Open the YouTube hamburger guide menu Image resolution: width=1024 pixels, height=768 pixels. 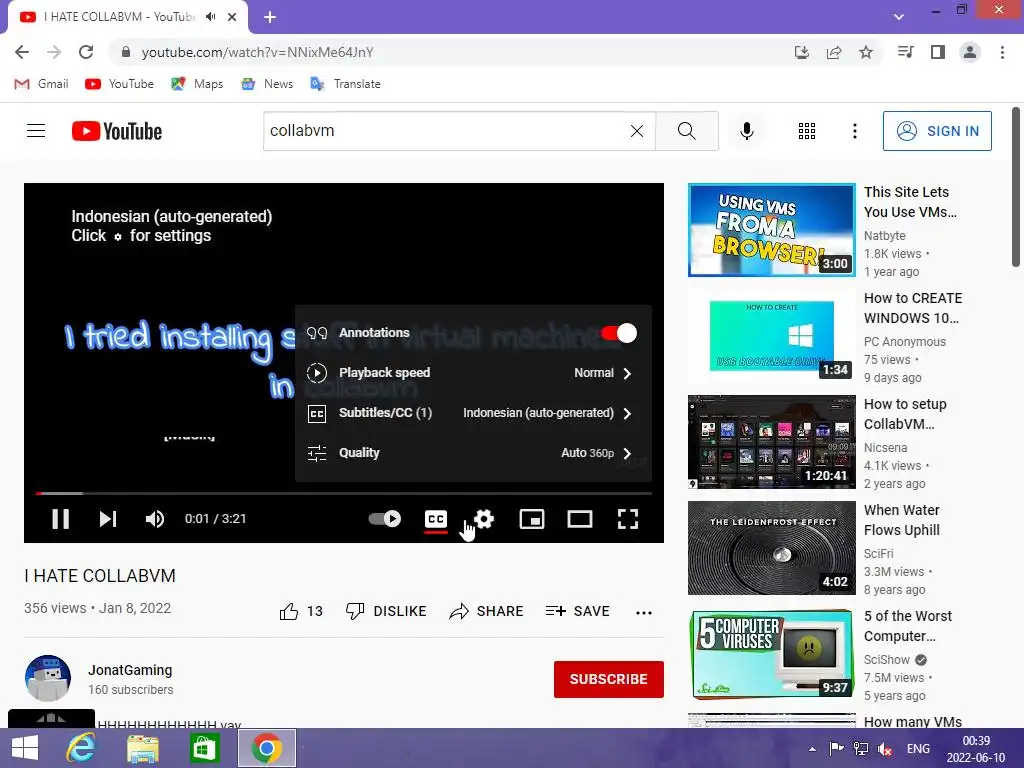(x=36, y=131)
